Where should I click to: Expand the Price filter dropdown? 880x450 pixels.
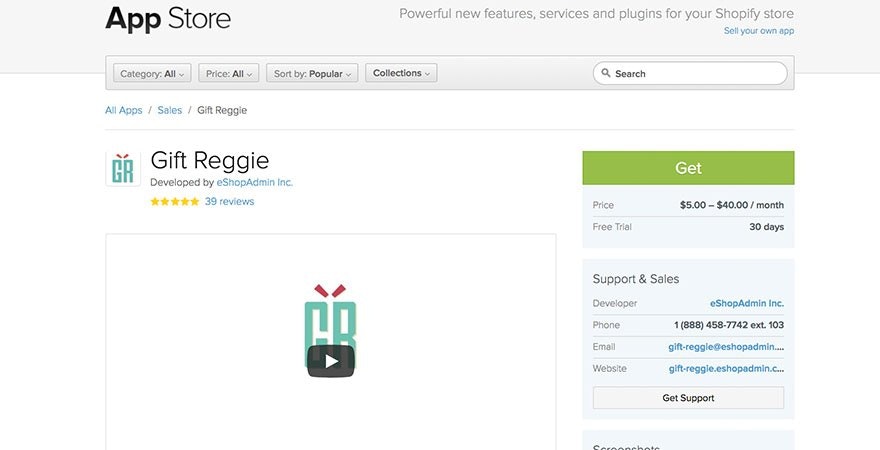(229, 73)
